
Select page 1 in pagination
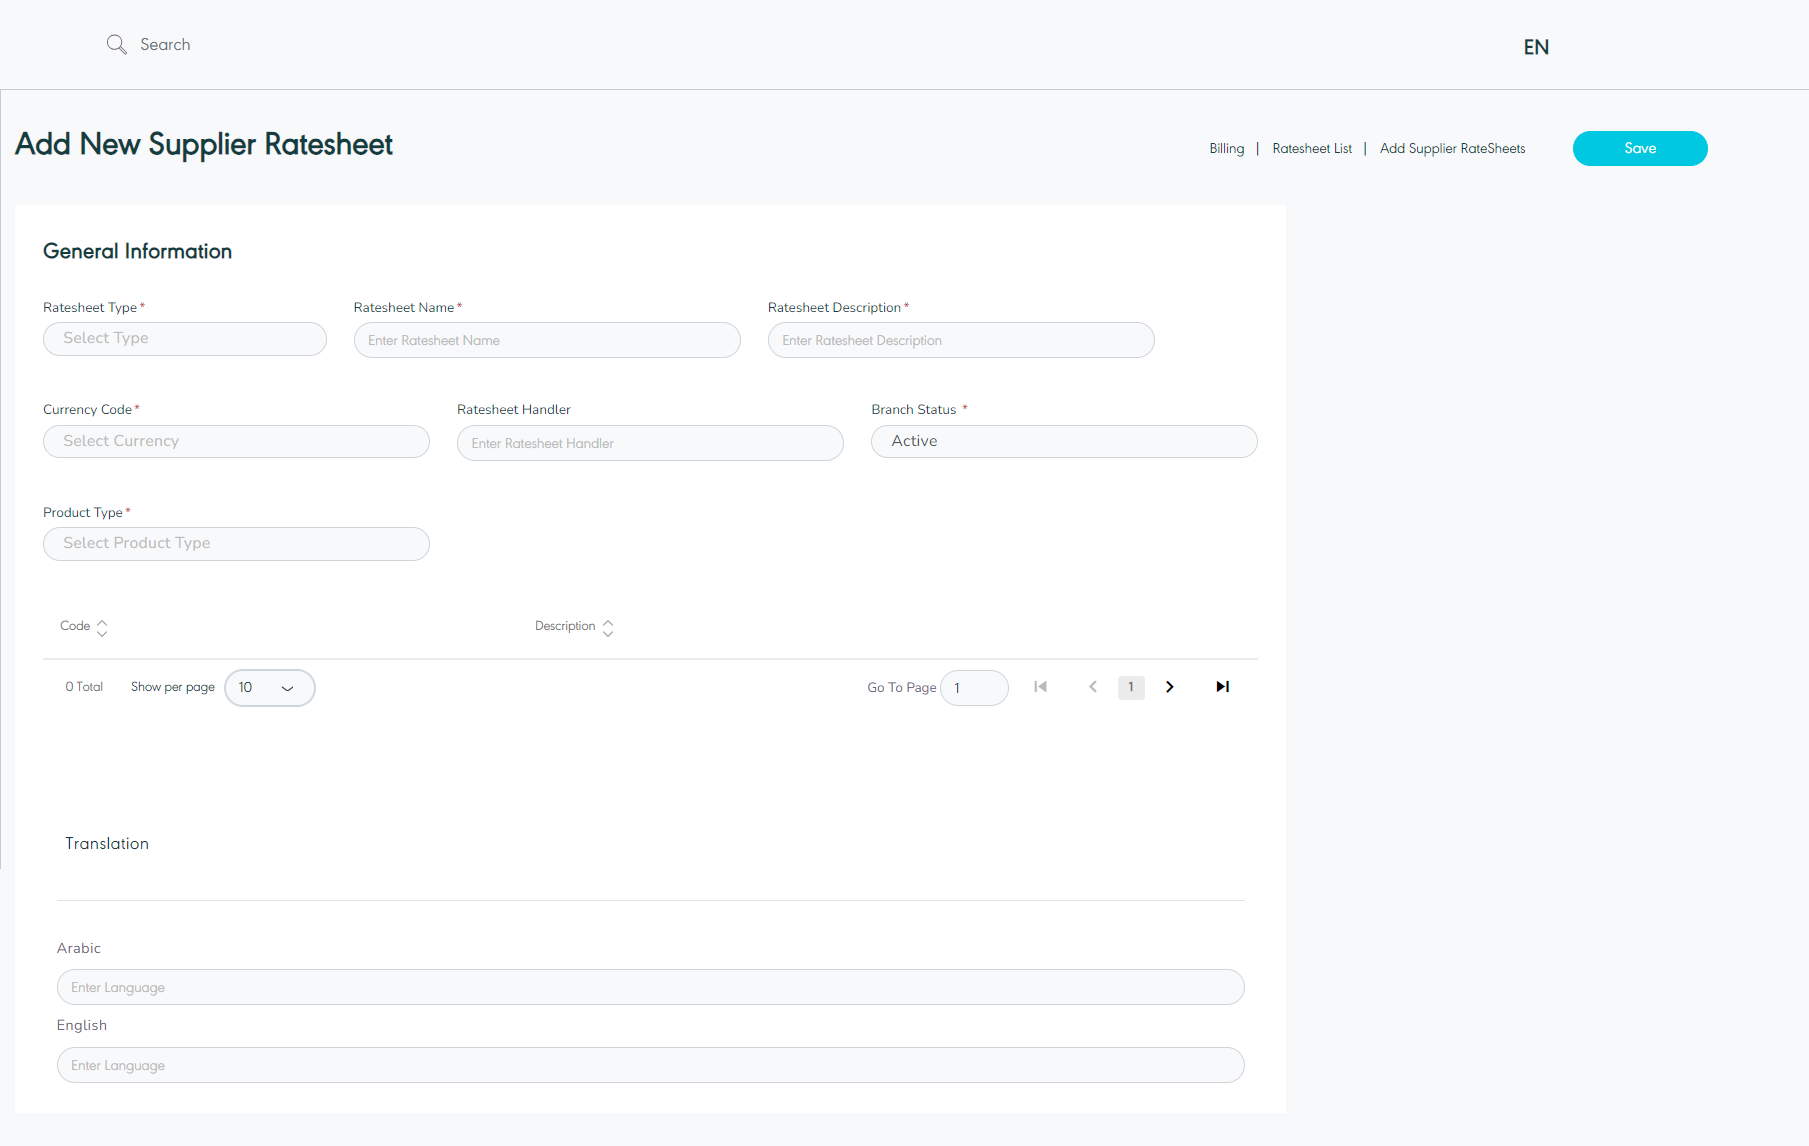click(x=1131, y=687)
